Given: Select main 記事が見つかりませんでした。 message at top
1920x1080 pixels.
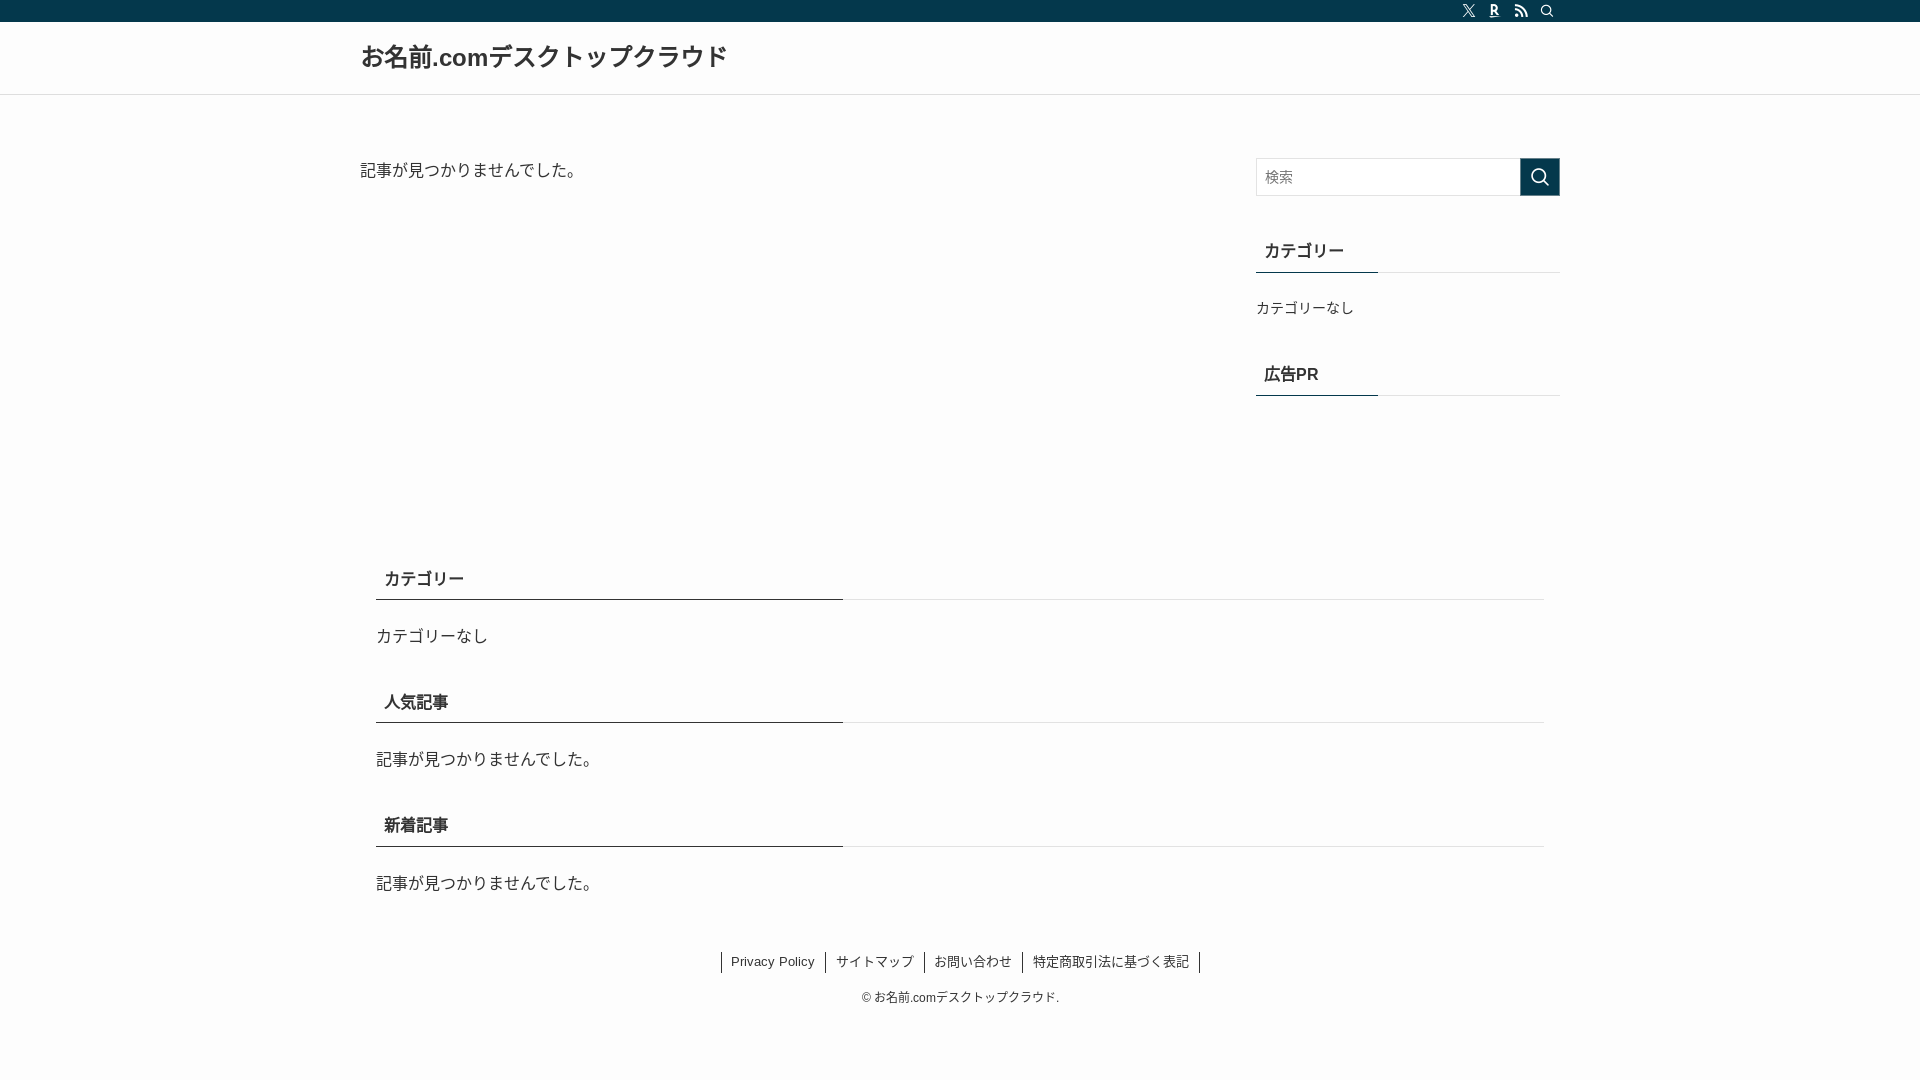Looking at the screenshot, I should click(472, 170).
